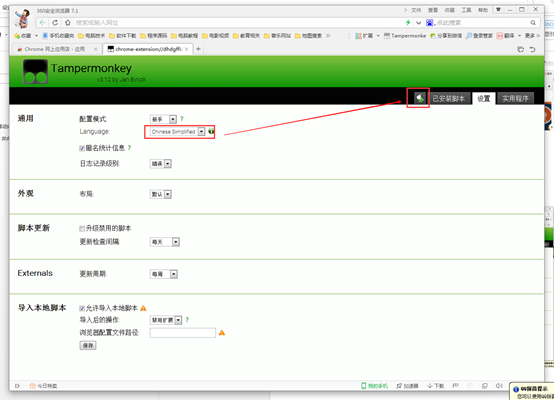Open the 日志记录级别 dropdown
554x400 pixels.
160,164
